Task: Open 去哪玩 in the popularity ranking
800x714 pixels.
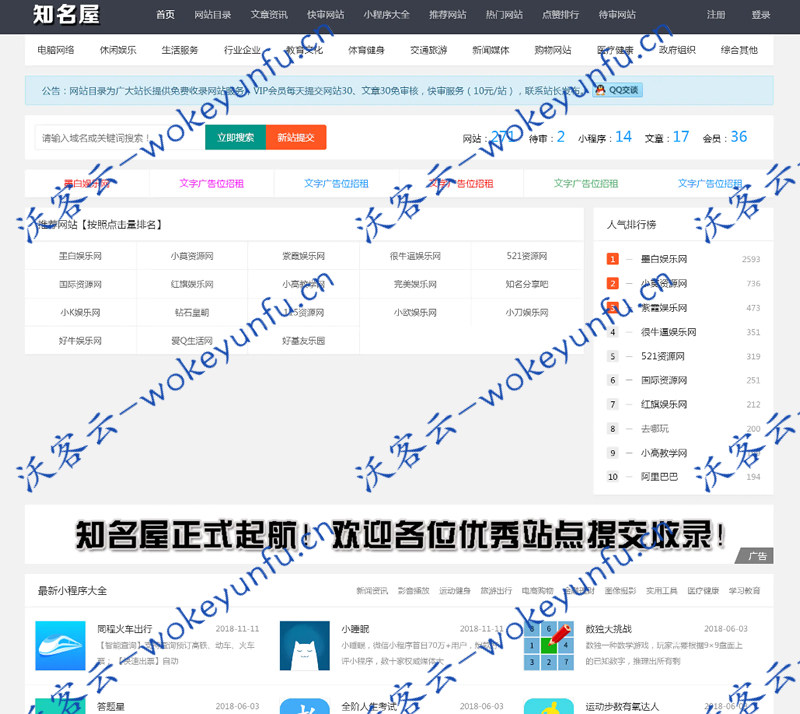Action: [655, 429]
